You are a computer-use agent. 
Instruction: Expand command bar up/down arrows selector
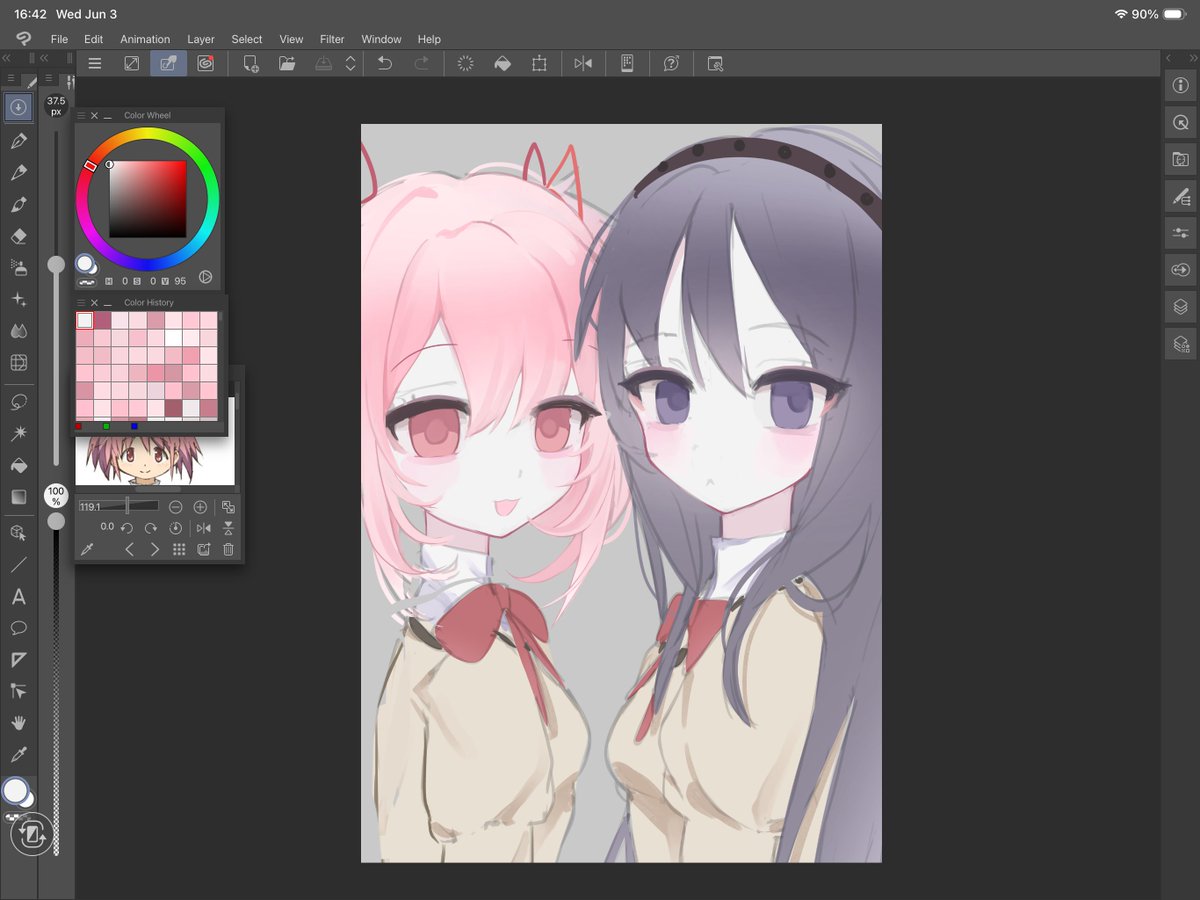coord(350,63)
